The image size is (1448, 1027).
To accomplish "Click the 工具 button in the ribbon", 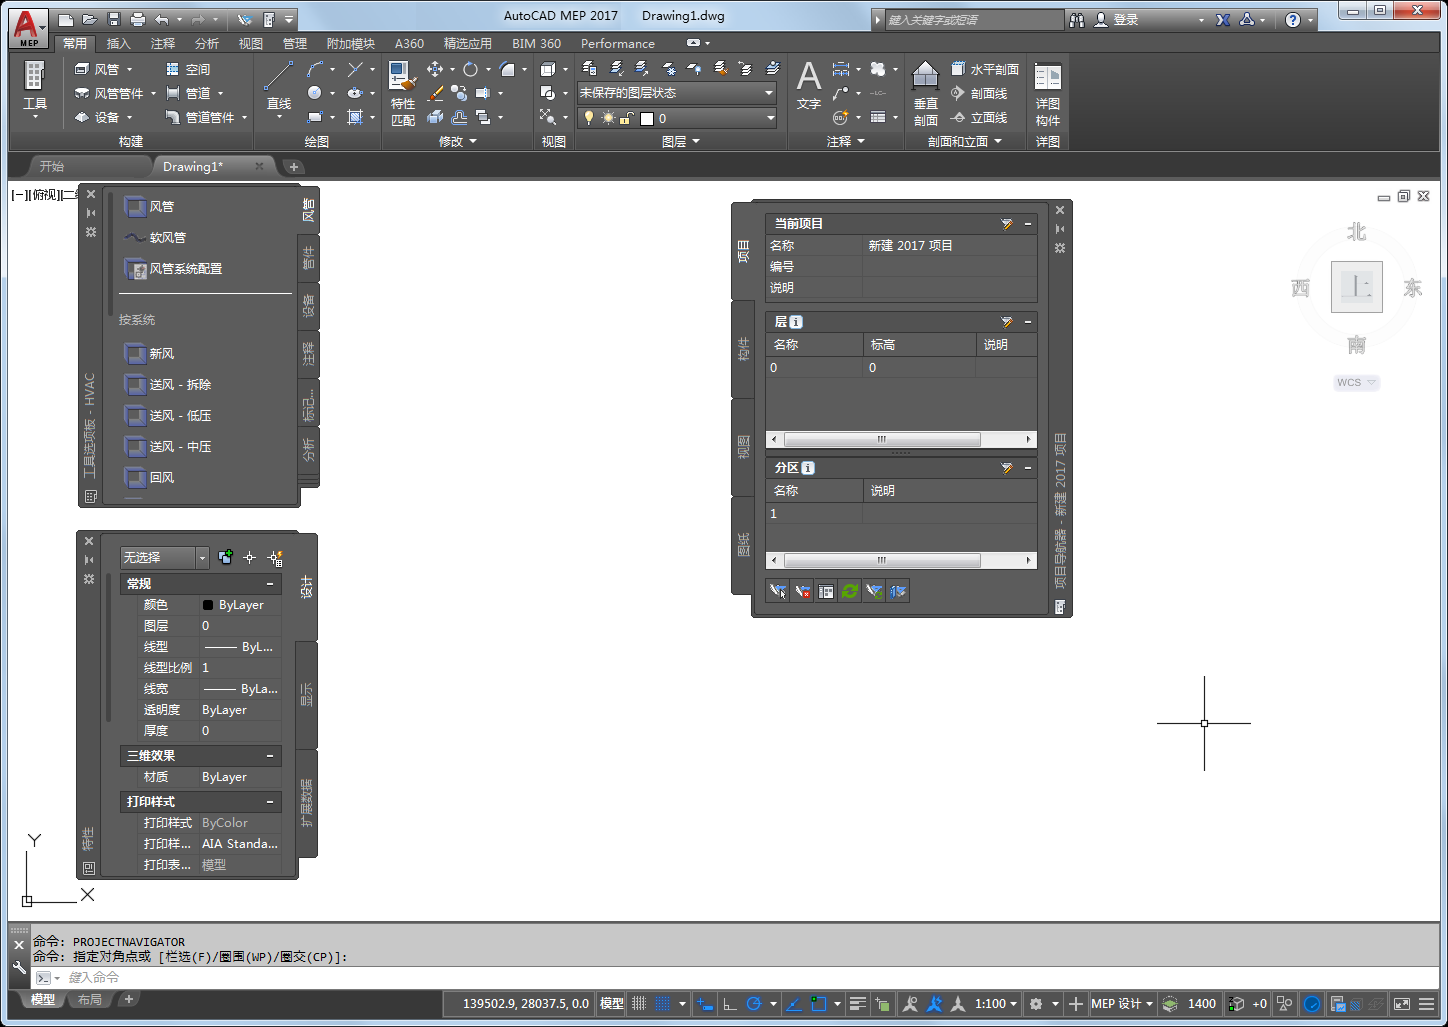I will [x=35, y=91].
